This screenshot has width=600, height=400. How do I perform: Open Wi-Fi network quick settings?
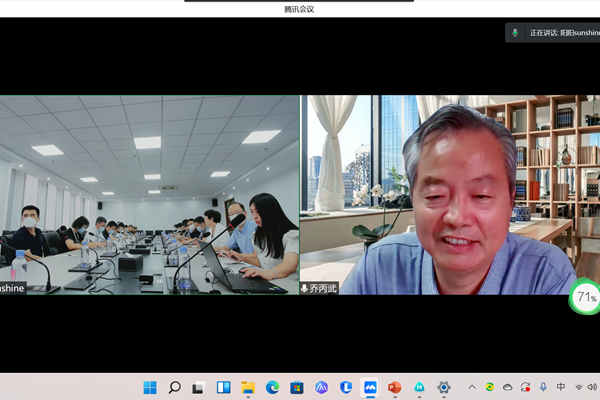[578, 387]
